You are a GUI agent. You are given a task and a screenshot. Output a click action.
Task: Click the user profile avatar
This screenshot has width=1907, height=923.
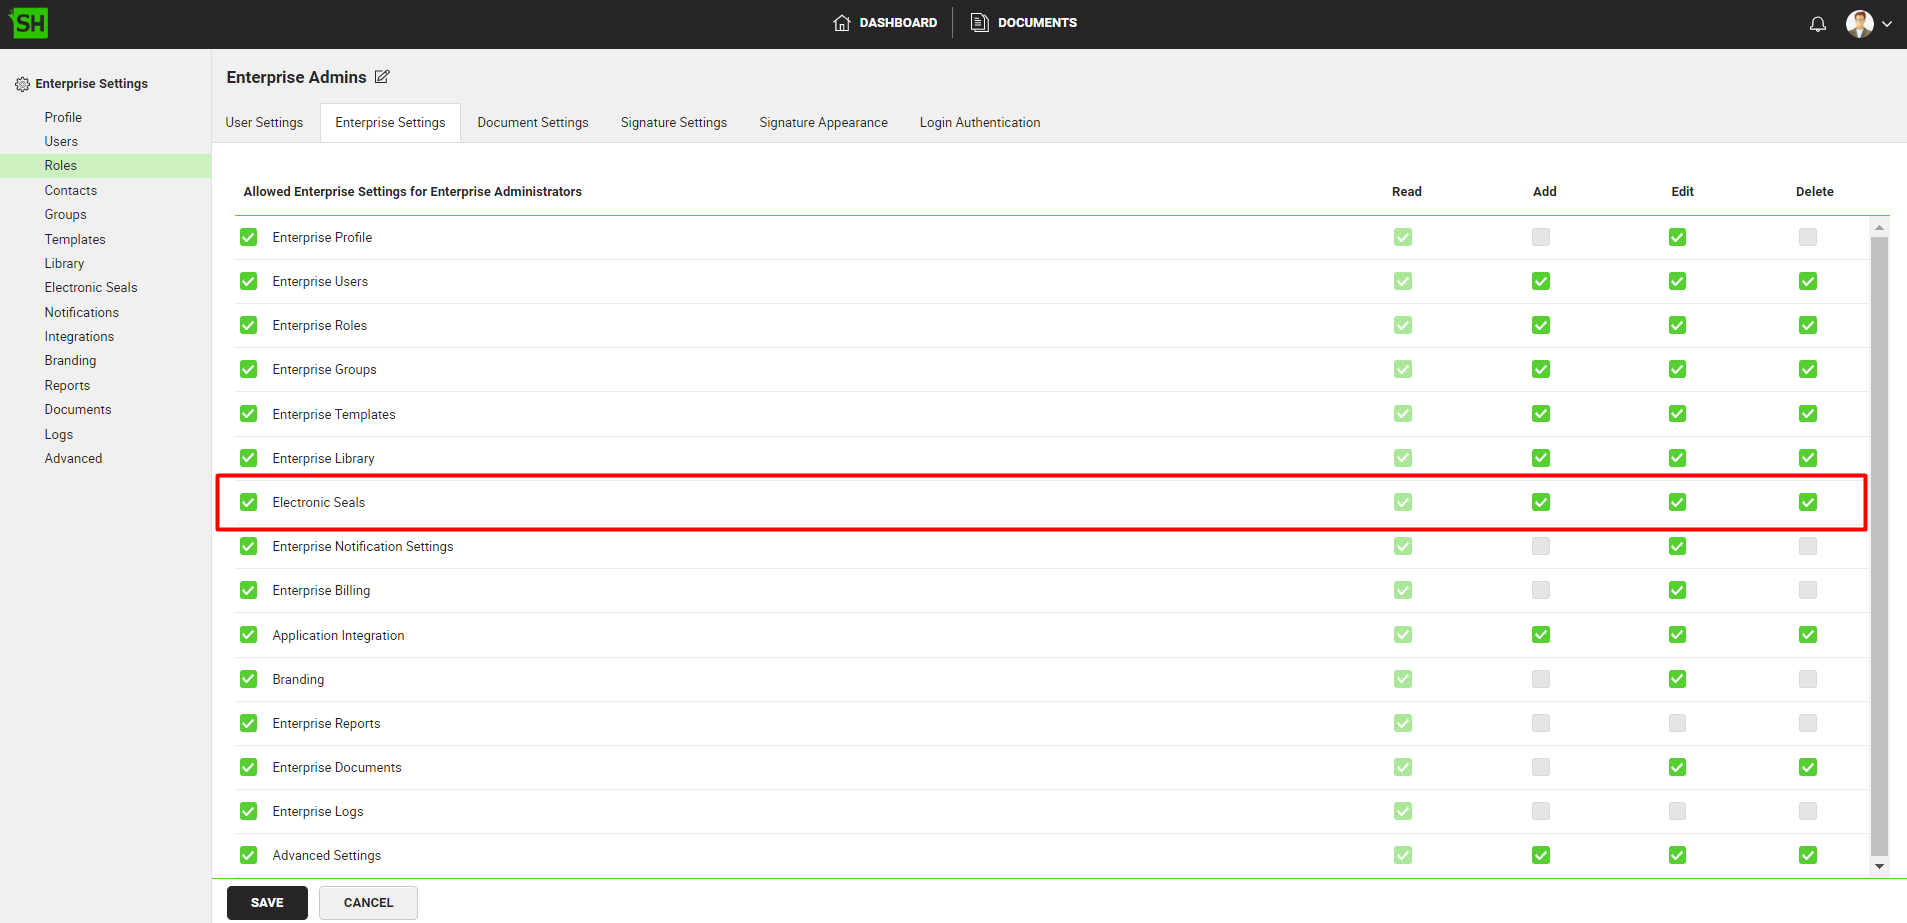(1859, 24)
